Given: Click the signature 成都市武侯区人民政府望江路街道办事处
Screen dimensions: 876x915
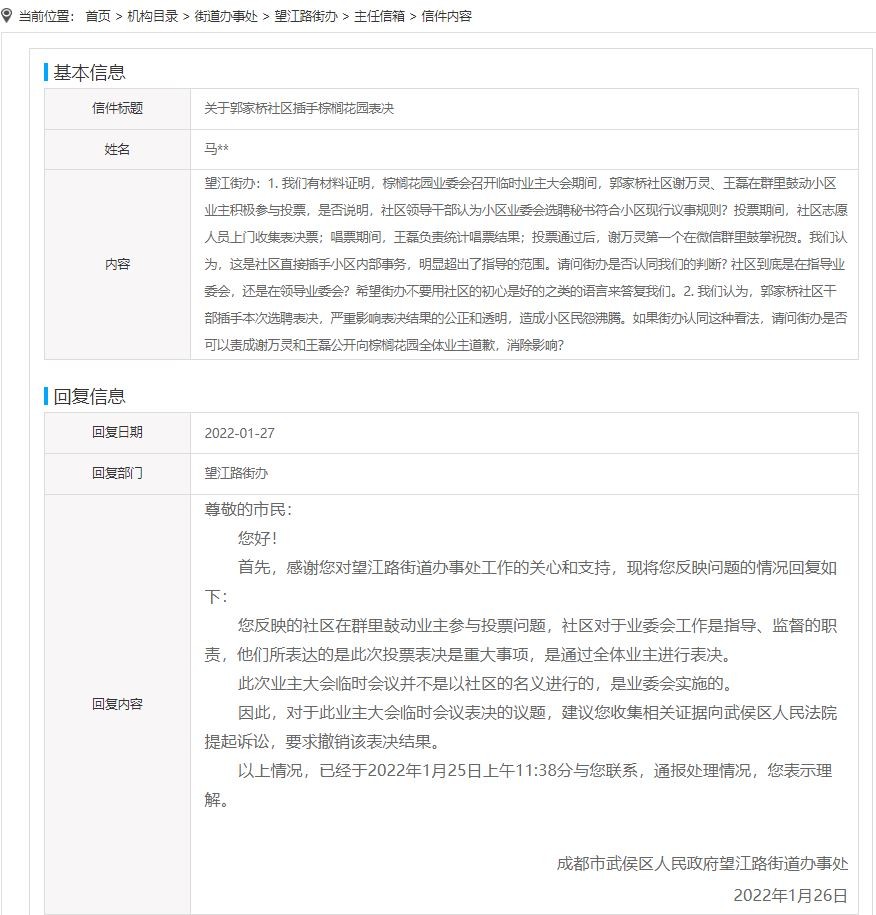Looking at the screenshot, I should (x=701, y=863).
